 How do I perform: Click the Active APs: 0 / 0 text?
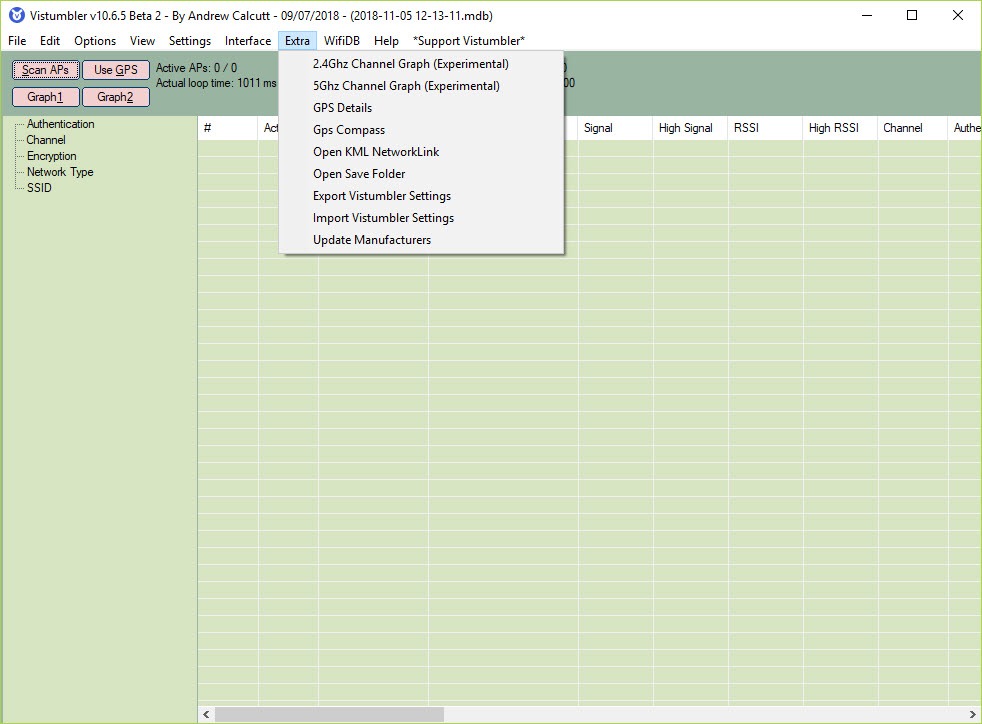(x=197, y=68)
